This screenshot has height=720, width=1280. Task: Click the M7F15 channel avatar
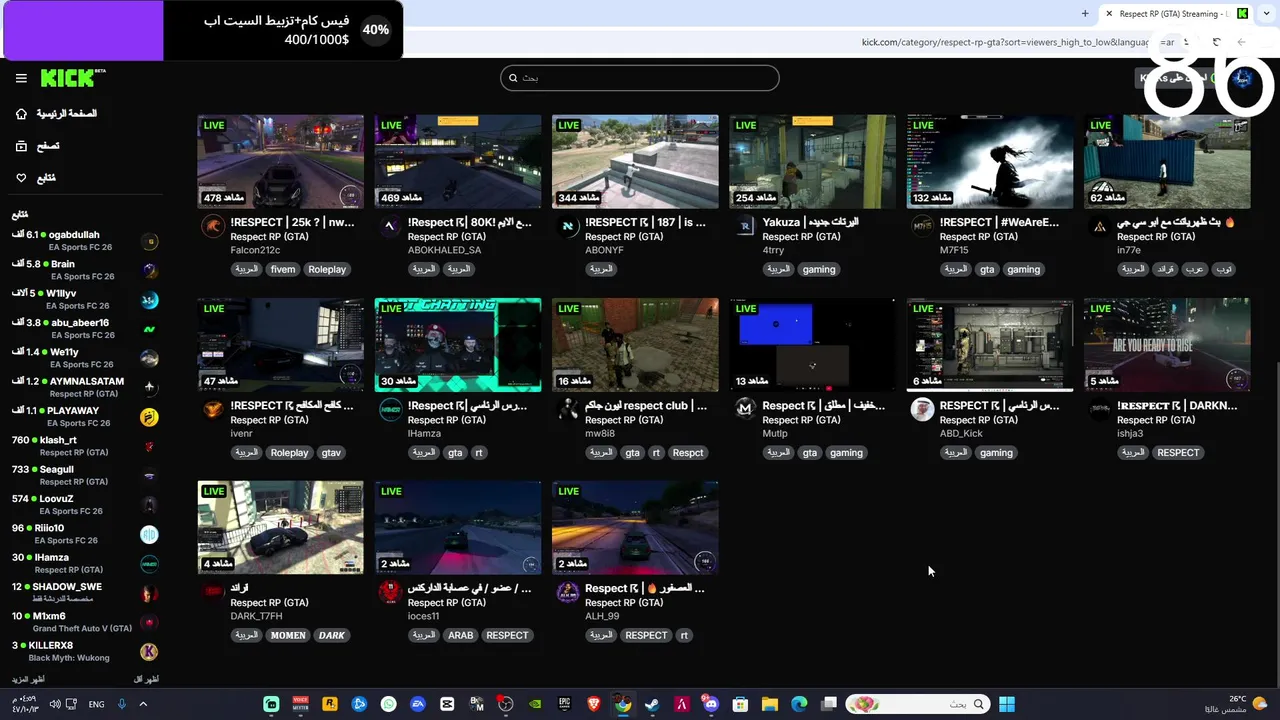(922, 227)
